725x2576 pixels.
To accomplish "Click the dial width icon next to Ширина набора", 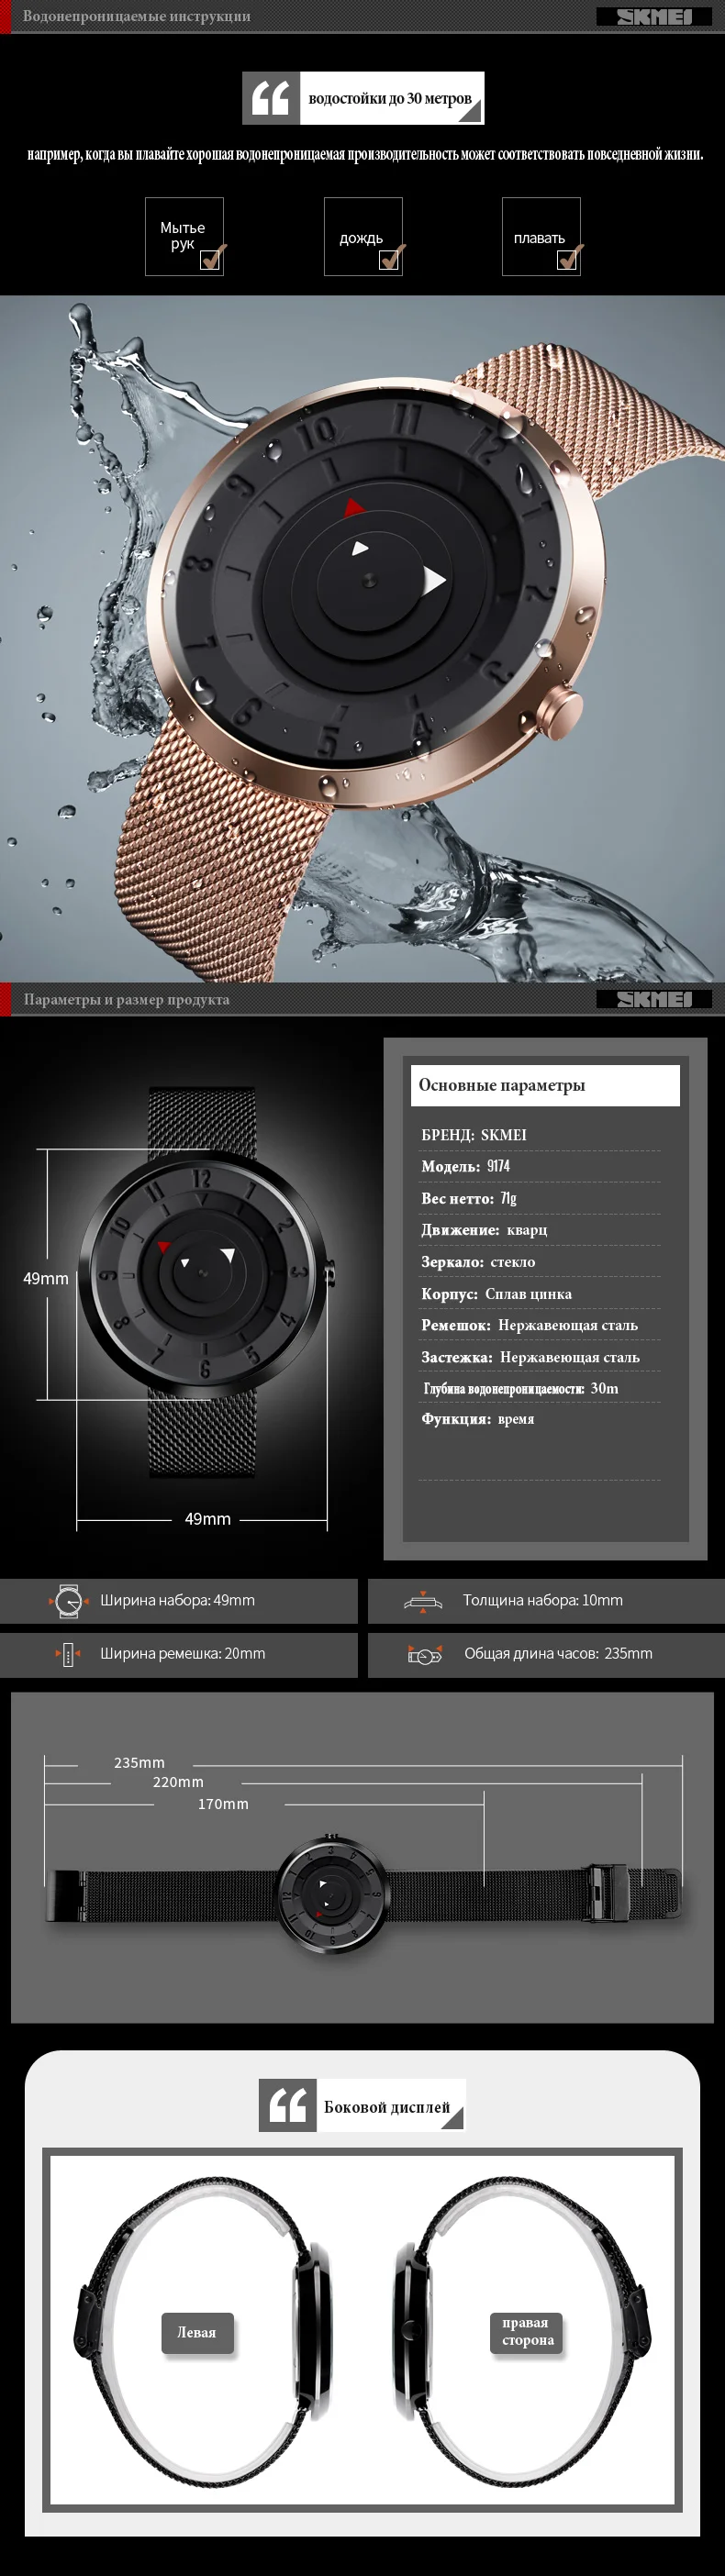I will 67,1601.
